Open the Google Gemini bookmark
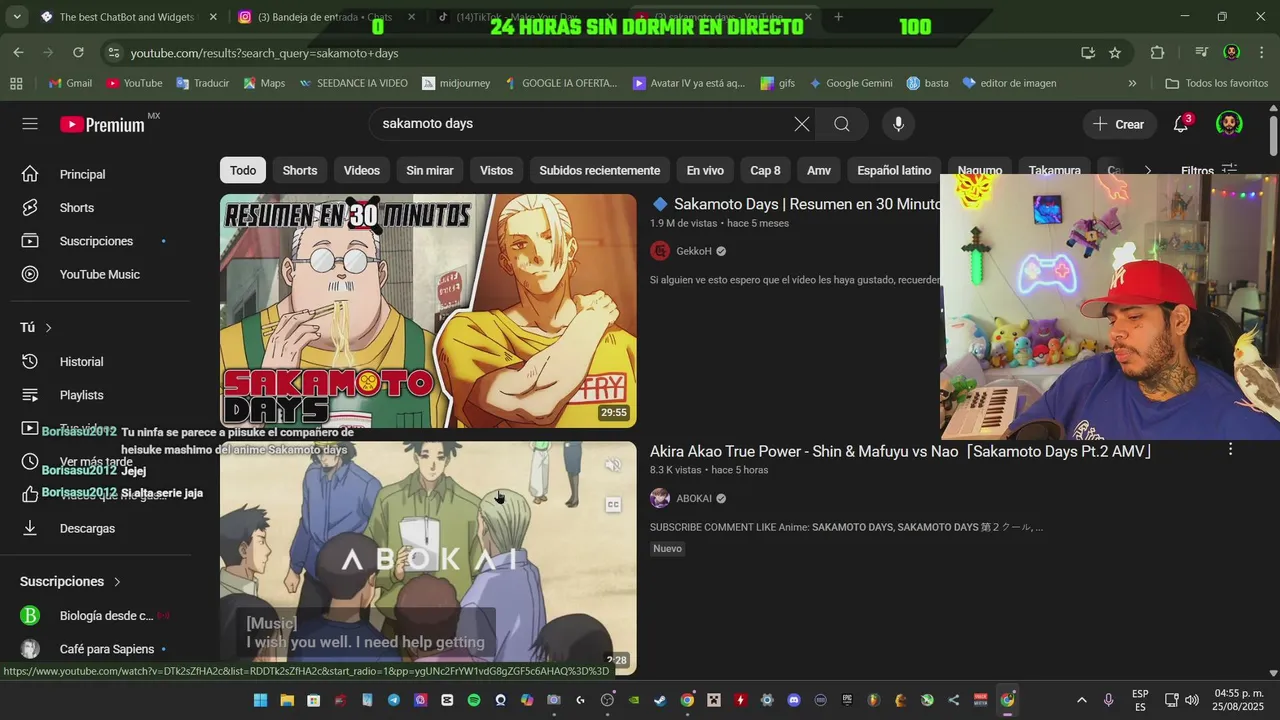 (x=850, y=83)
